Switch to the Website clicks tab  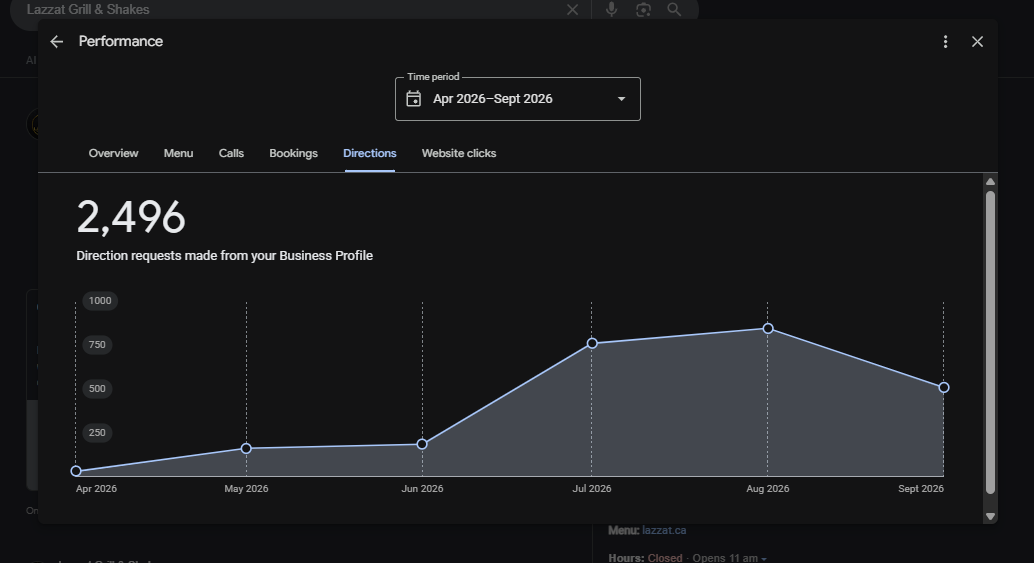[459, 153]
